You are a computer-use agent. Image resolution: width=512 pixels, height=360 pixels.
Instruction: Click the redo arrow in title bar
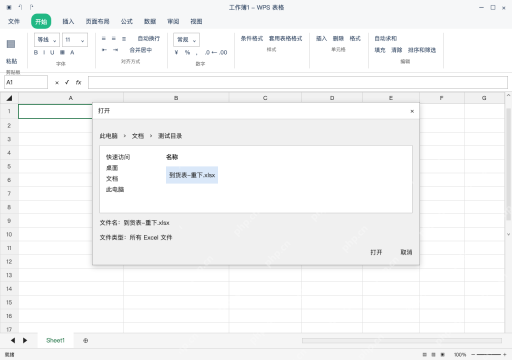(31, 7)
